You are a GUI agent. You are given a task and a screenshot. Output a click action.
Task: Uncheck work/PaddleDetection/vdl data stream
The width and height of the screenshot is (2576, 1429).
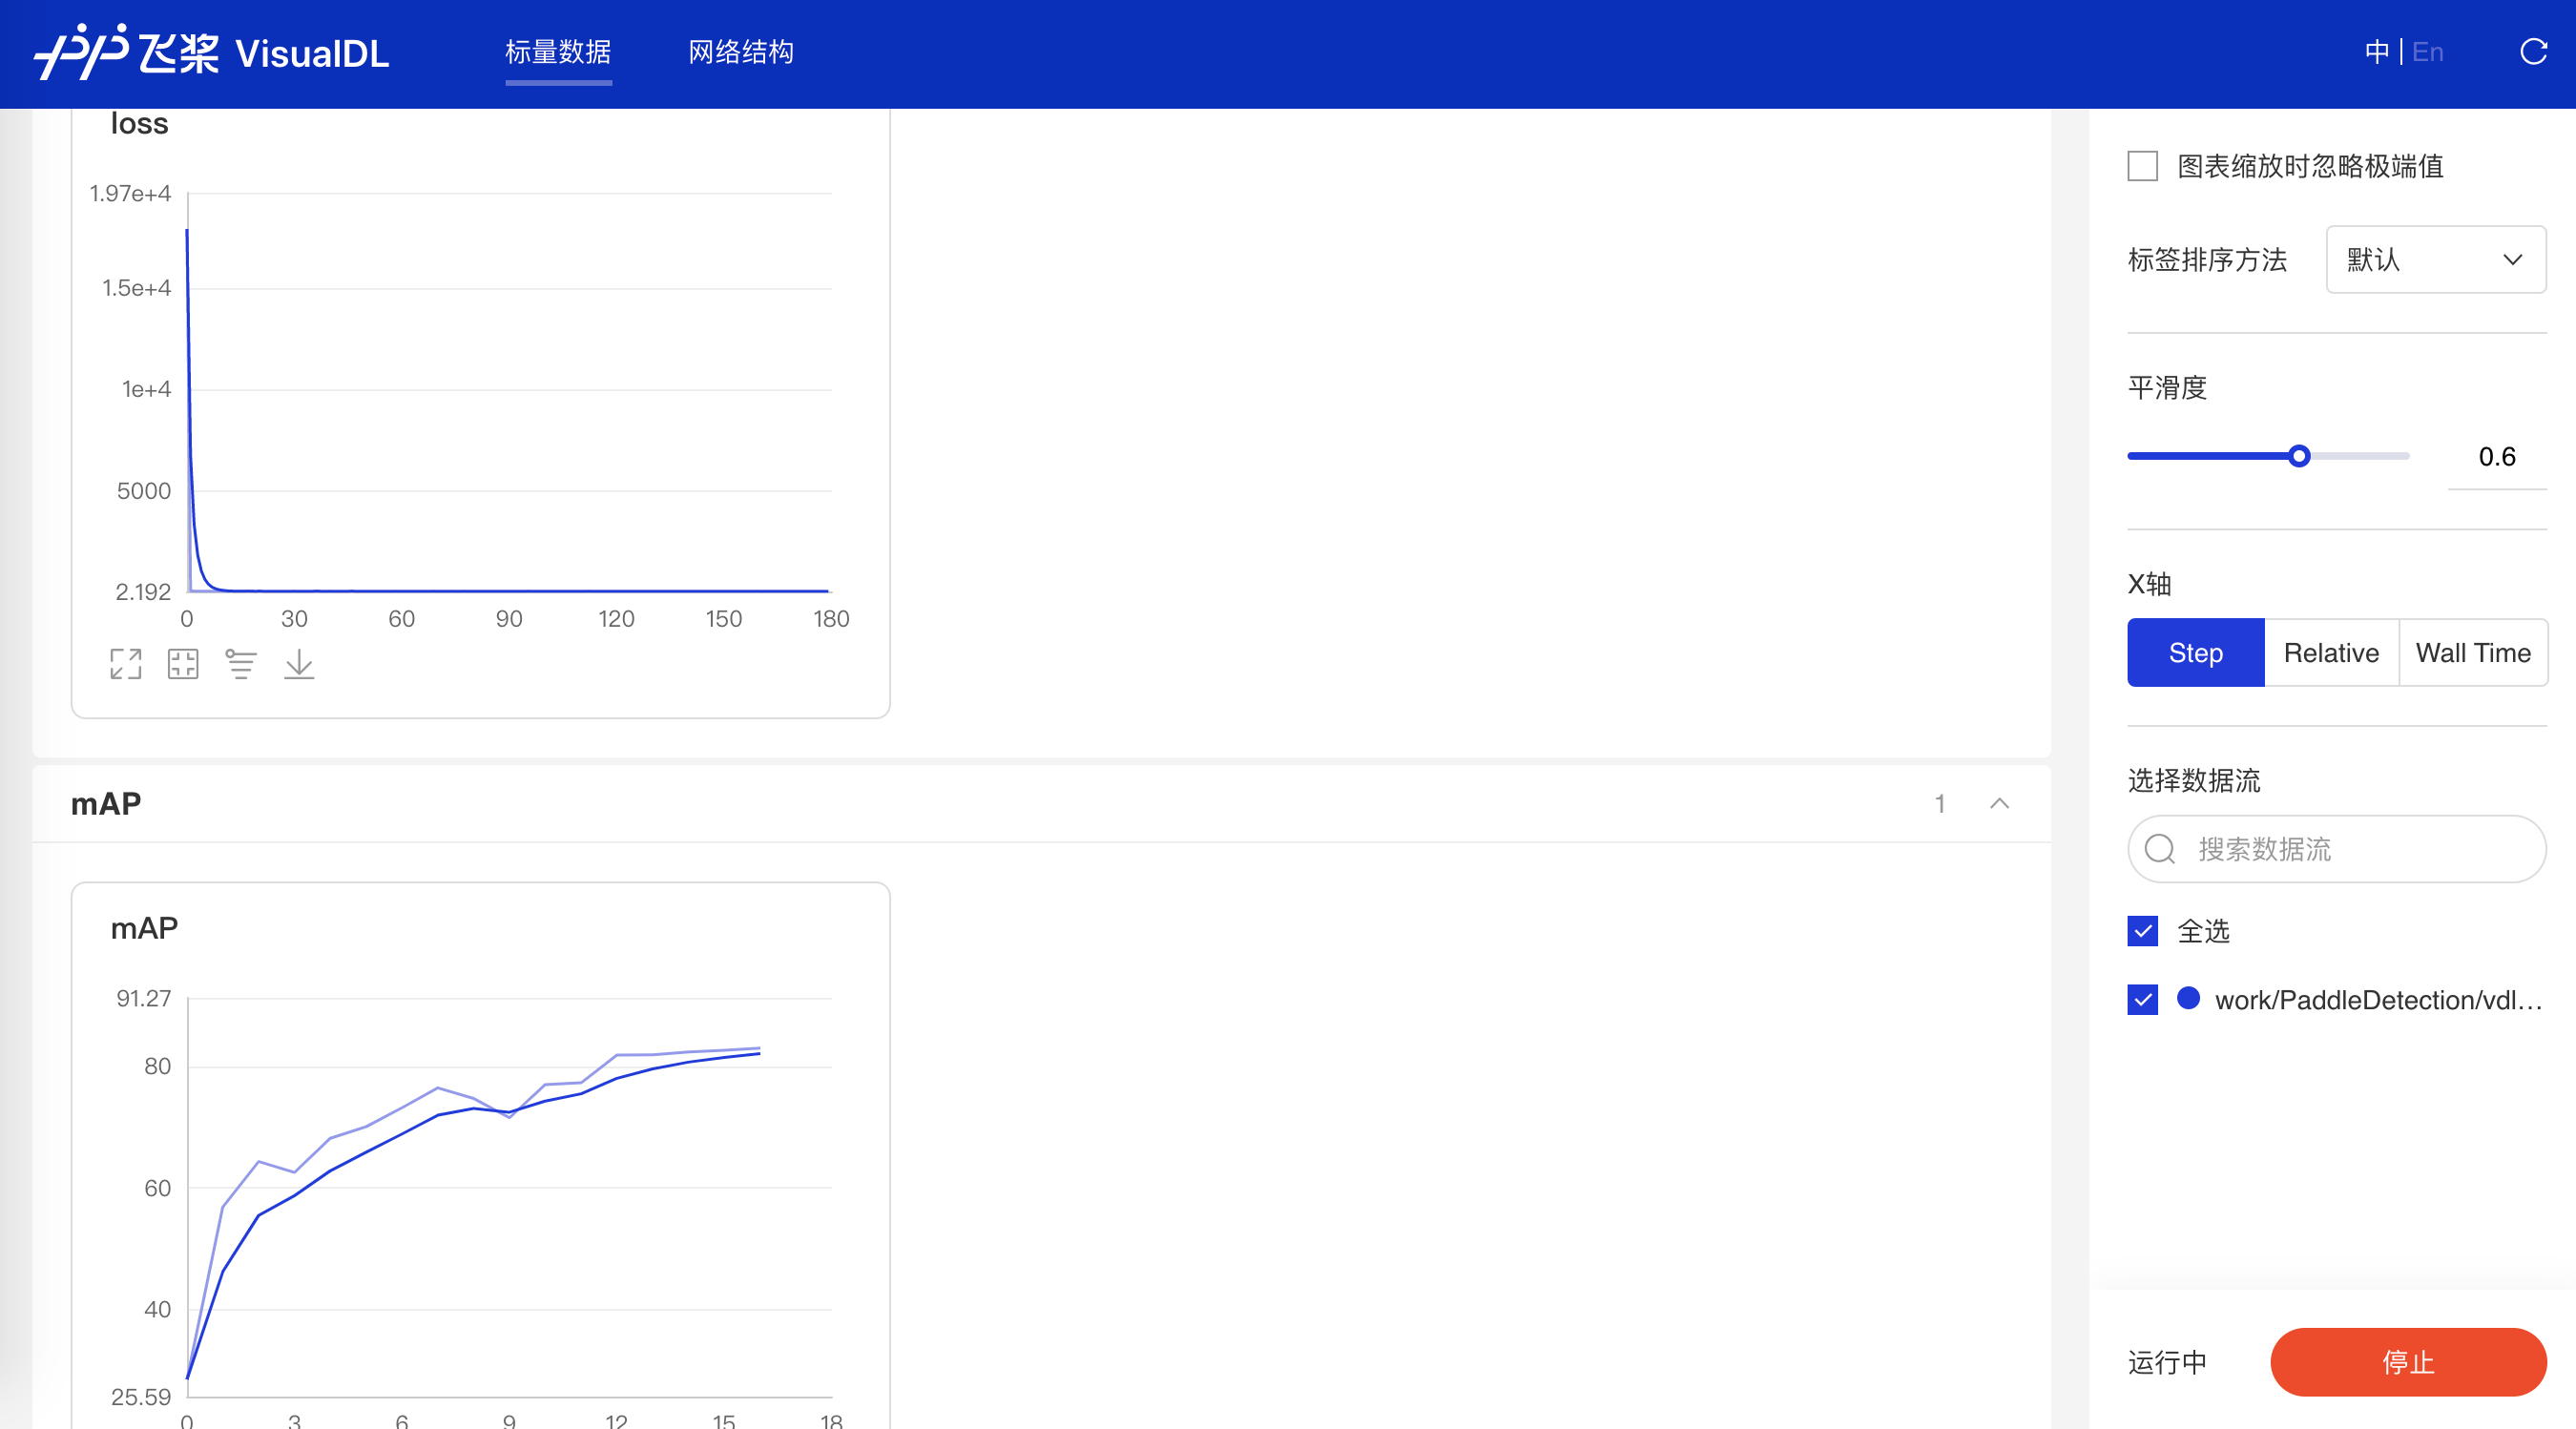(x=2143, y=1000)
